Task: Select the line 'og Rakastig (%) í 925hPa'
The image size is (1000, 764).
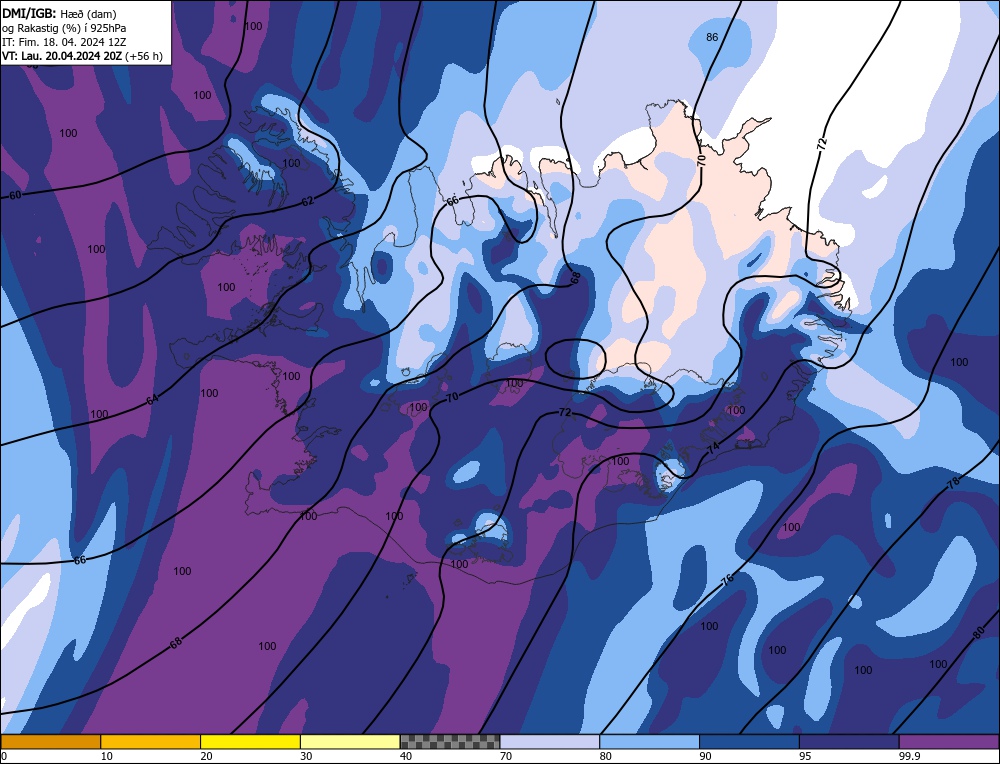Action: pos(64,28)
